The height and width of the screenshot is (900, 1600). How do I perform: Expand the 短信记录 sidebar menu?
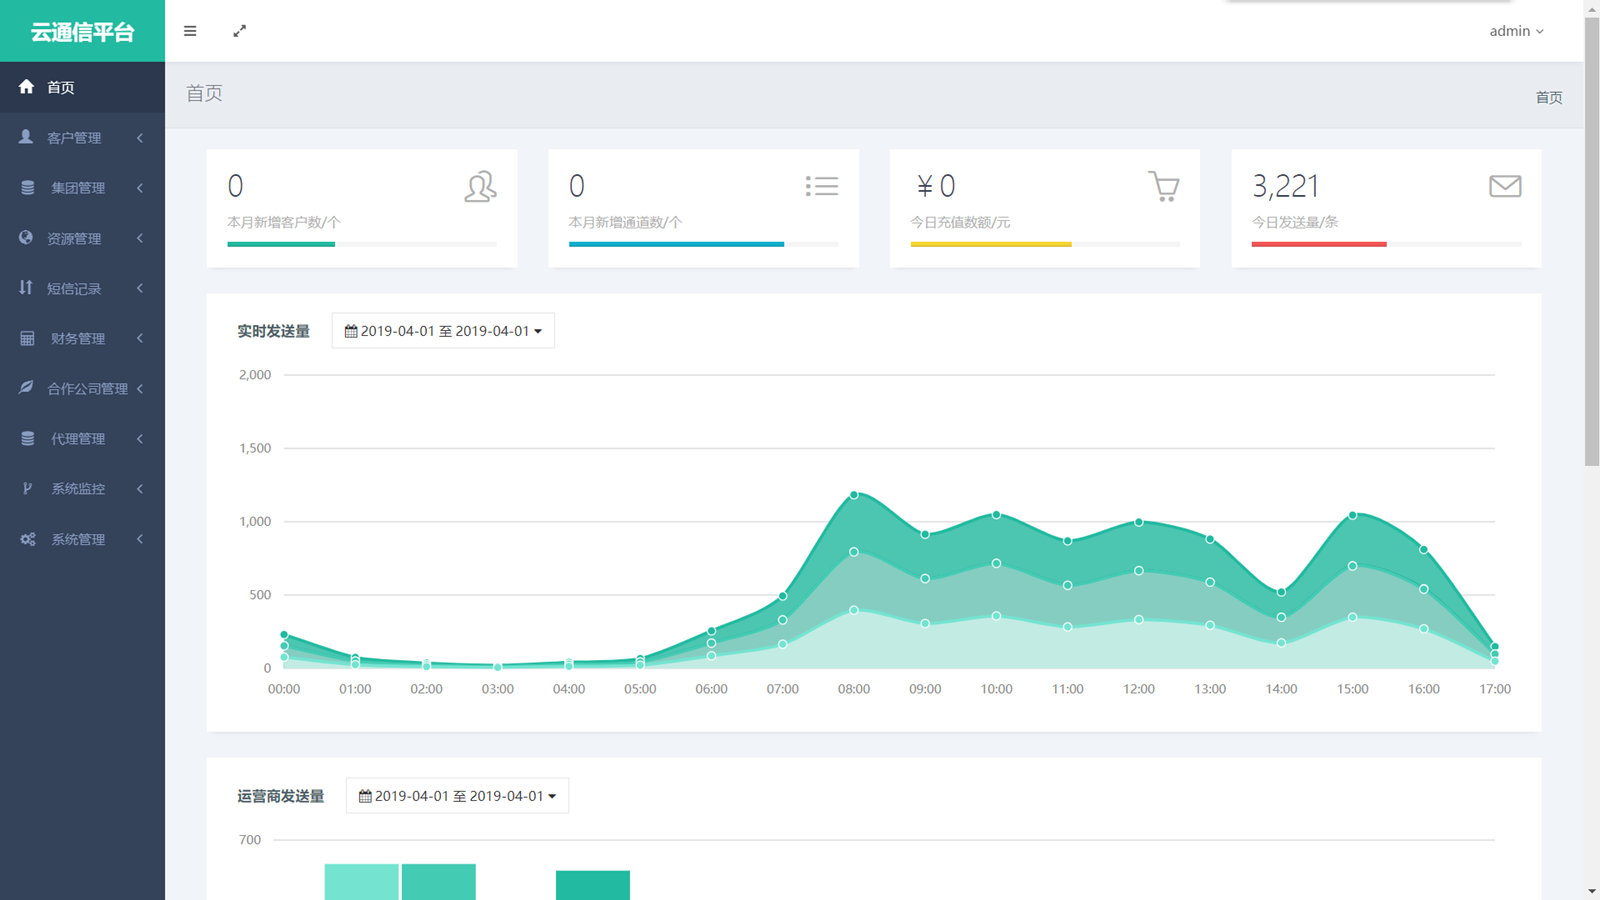pyautogui.click(x=82, y=289)
